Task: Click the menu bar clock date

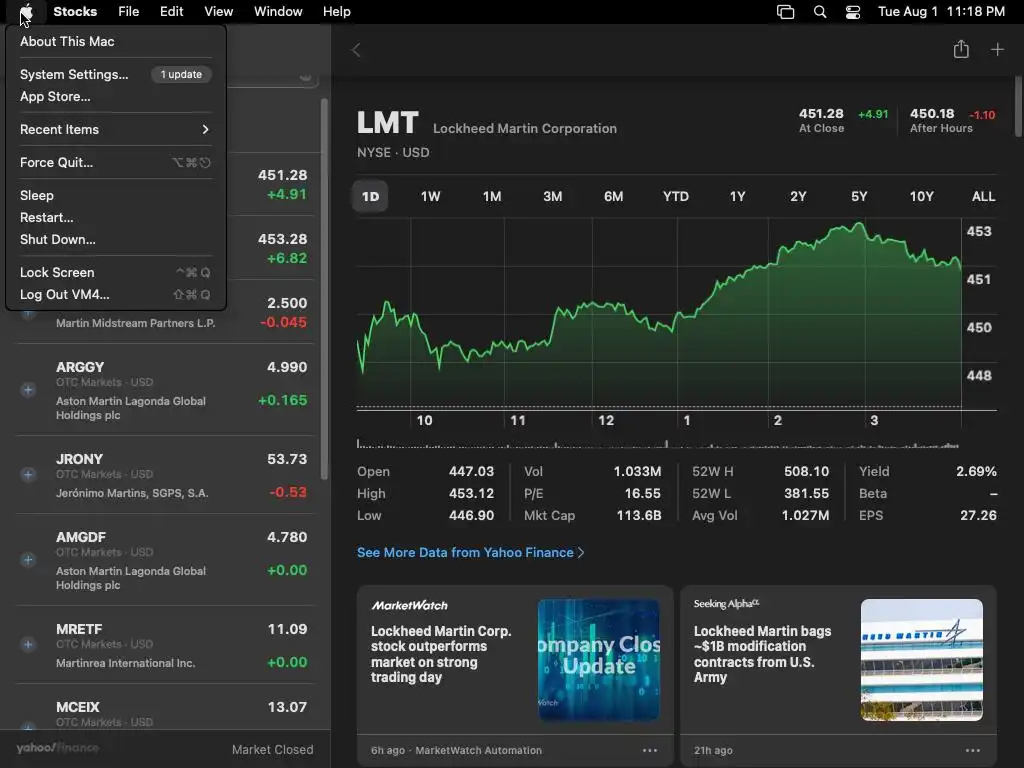Action: coord(941,12)
